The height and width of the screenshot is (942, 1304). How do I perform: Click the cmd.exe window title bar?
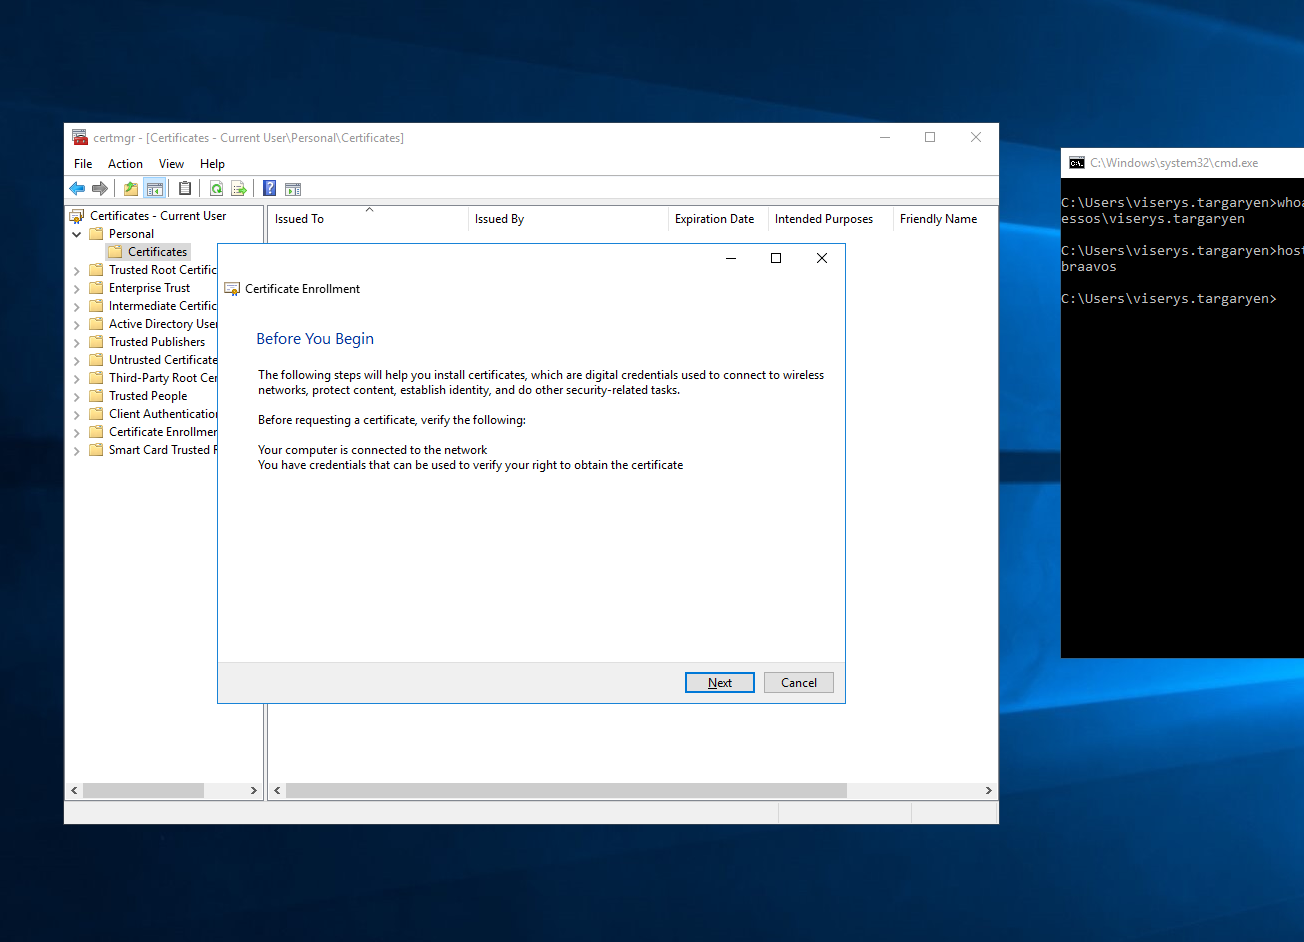pyautogui.click(x=1182, y=162)
